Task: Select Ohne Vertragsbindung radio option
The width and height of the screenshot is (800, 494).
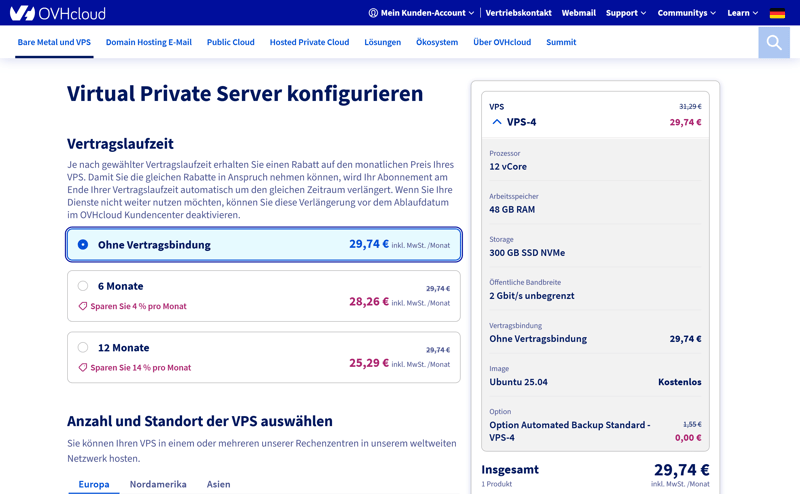Action: coord(83,244)
